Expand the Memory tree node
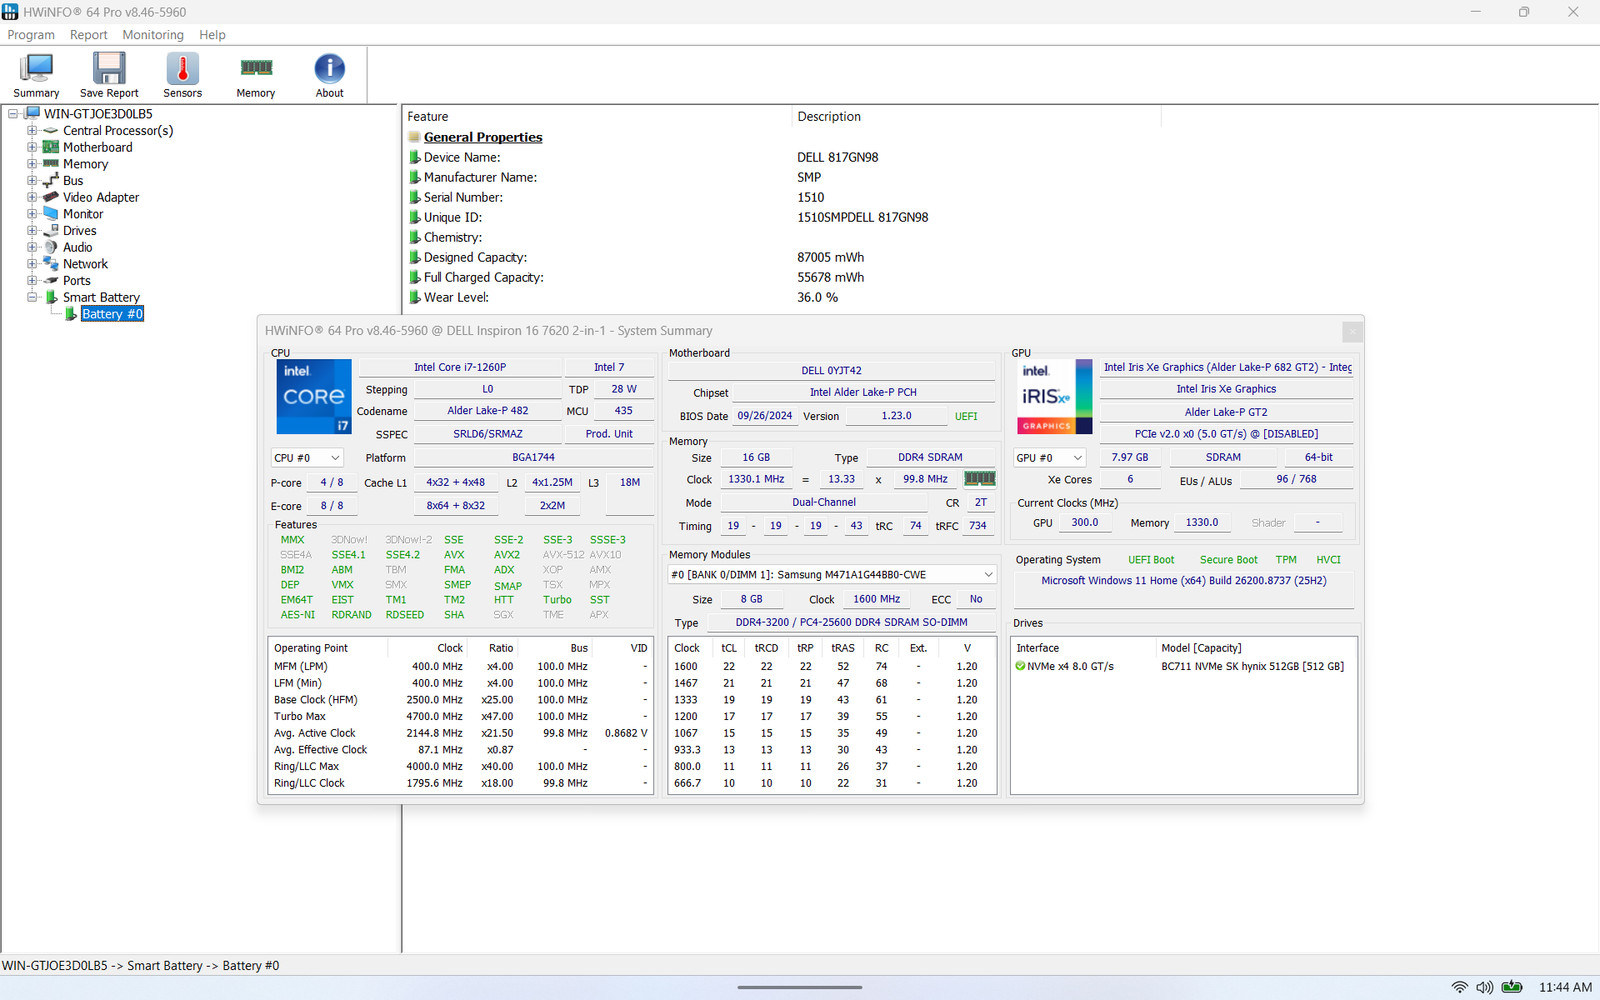The width and height of the screenshot is (1600, 1000). pyautogui.click(x=32, y=164)
